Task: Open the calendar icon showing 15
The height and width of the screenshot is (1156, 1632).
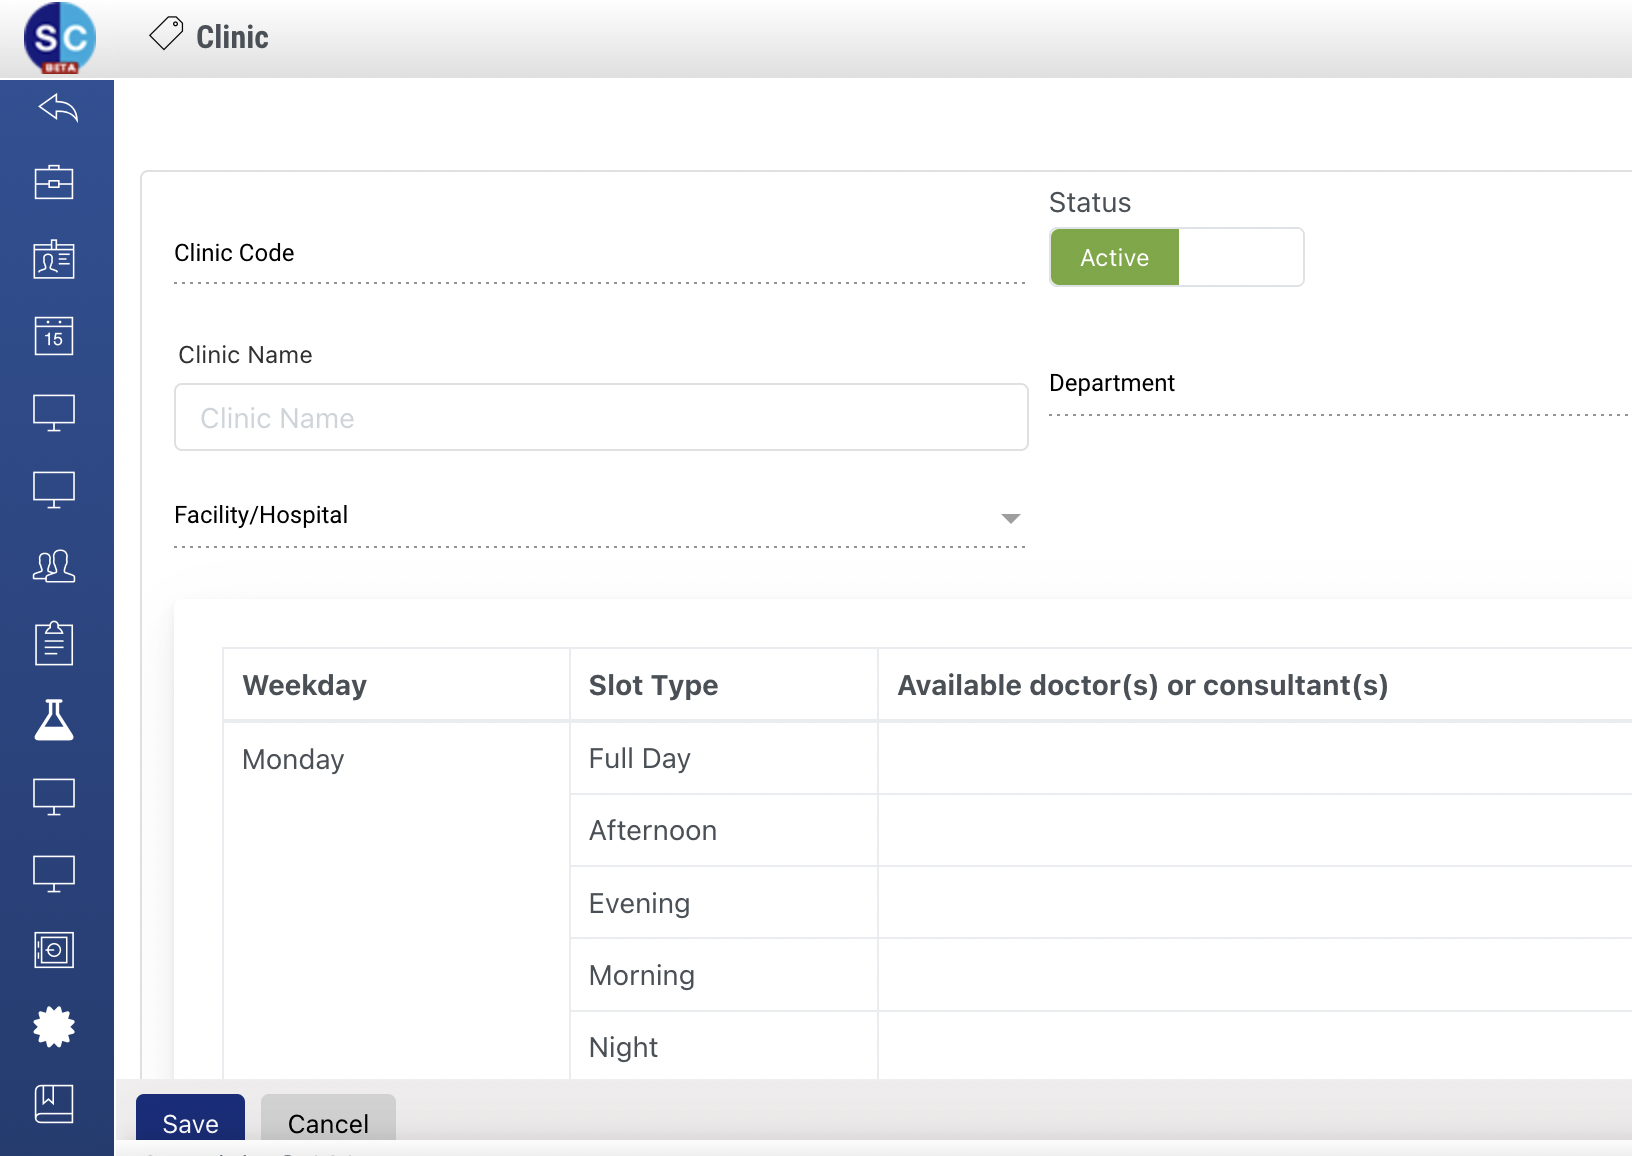Action: (x=54, y=336)
